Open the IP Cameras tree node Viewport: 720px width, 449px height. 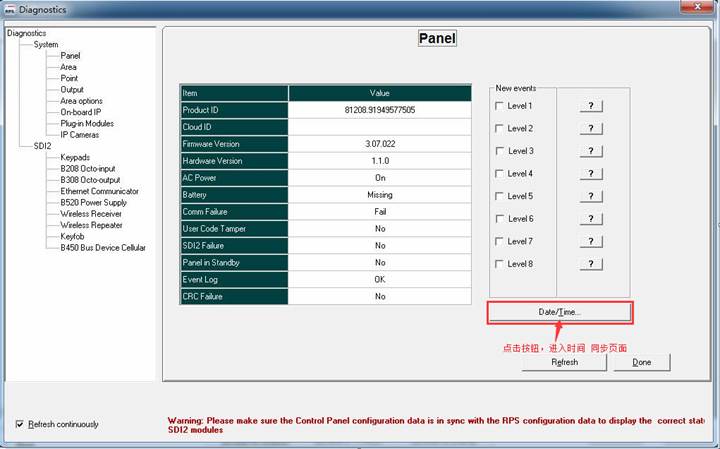coord(79,134)
